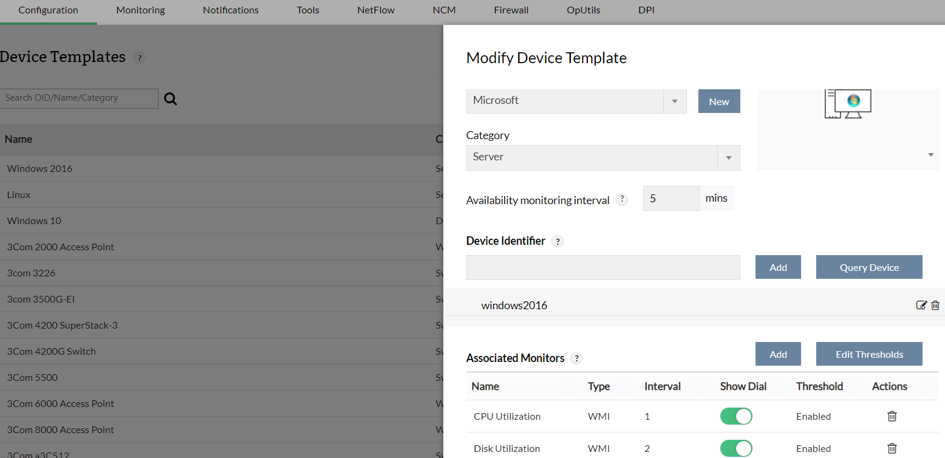Toggle Show Dial for Disk Utilization

click(x=736, y=448)
